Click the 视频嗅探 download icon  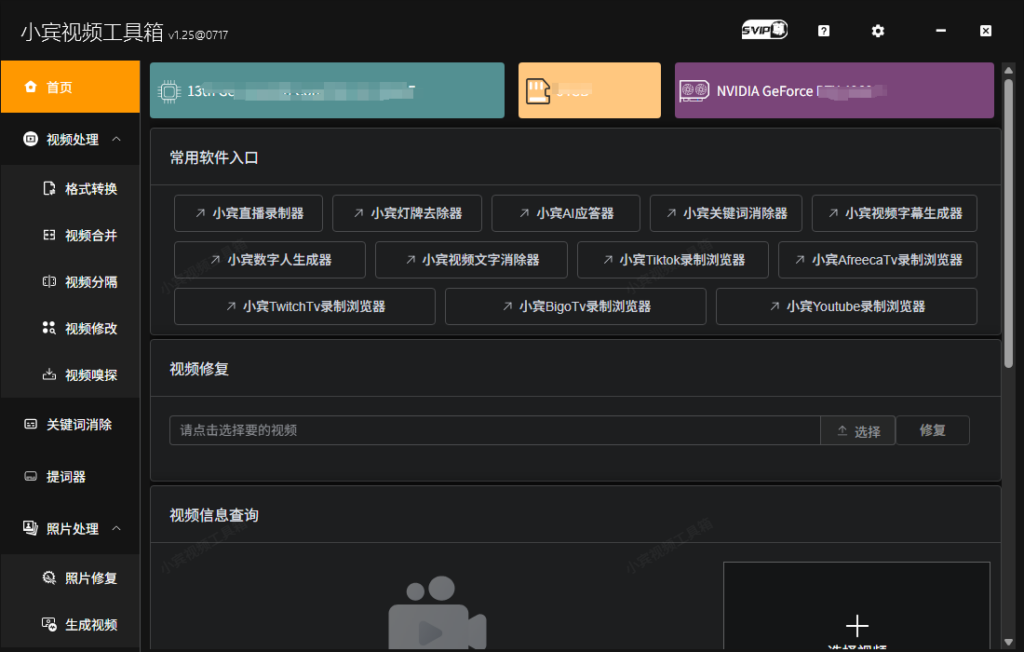(x=49, y=374)
